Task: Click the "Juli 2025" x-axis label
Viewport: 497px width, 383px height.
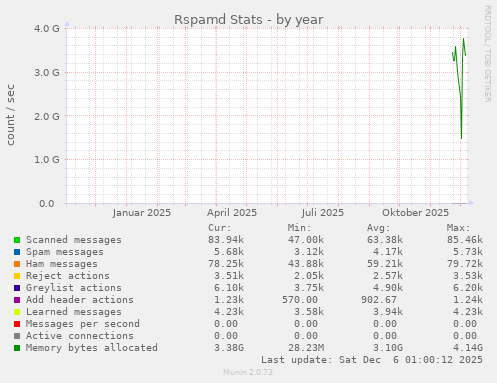Action: coord(323,213)
